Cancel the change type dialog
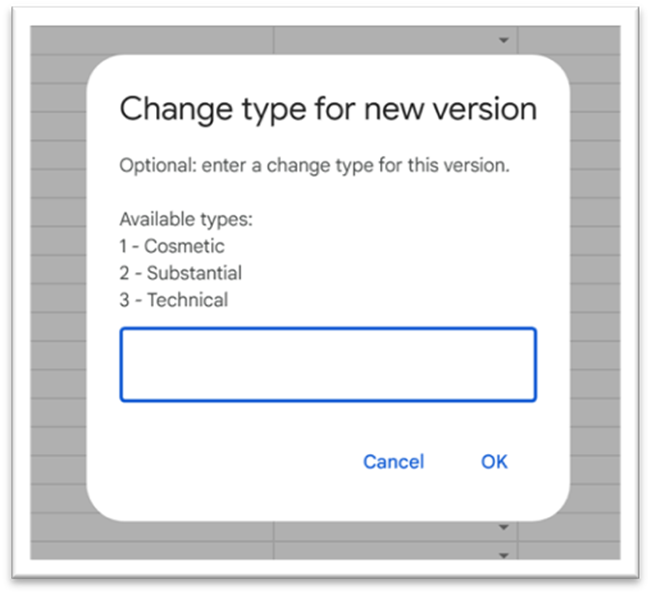 click(x=393, y=461)
